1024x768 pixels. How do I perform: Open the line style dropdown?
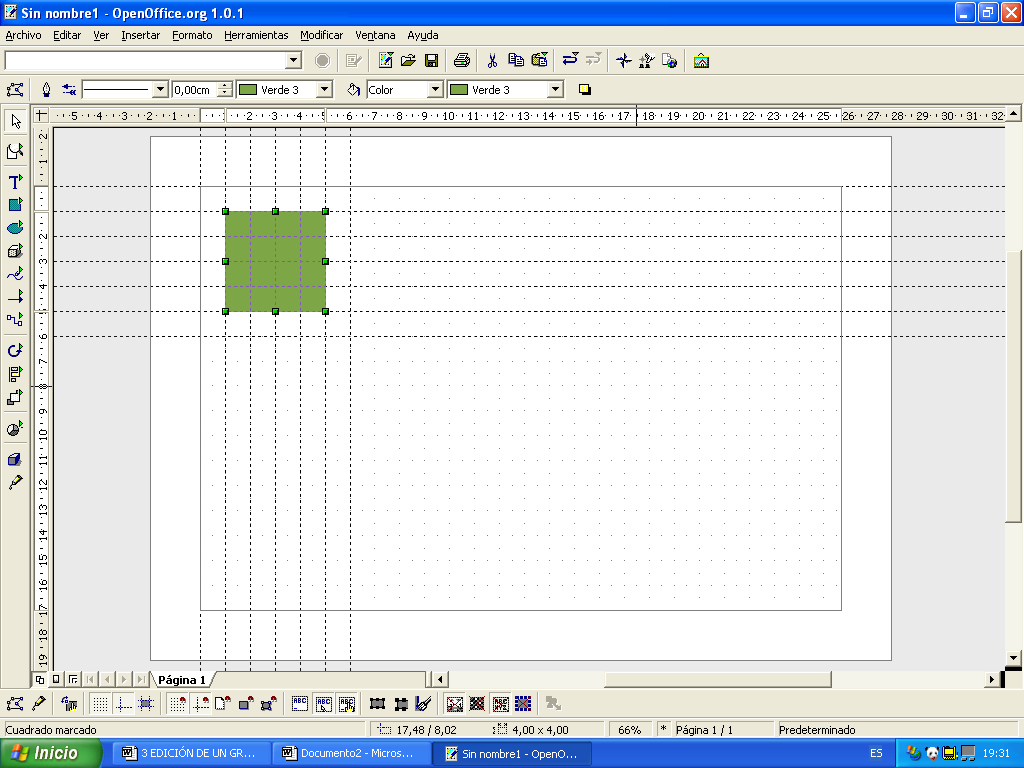pos(160,90)
